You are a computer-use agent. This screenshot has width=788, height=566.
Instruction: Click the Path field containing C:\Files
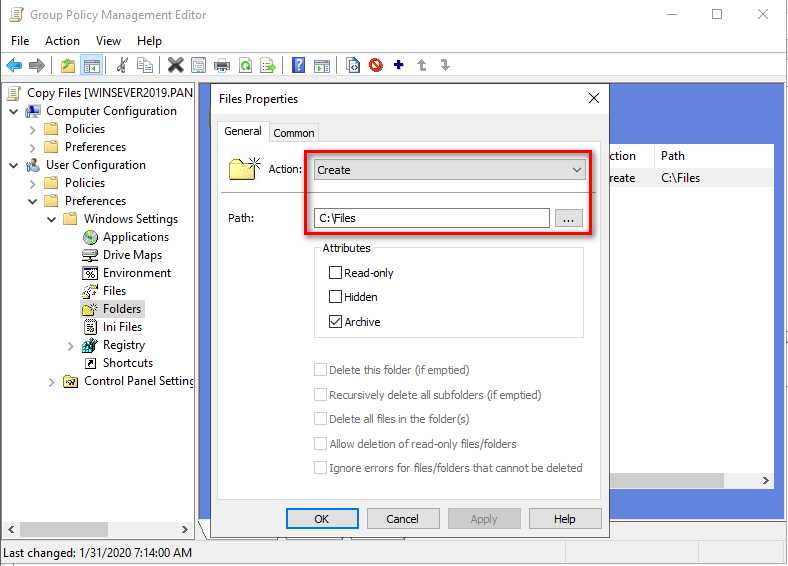[x=432, y=218]
